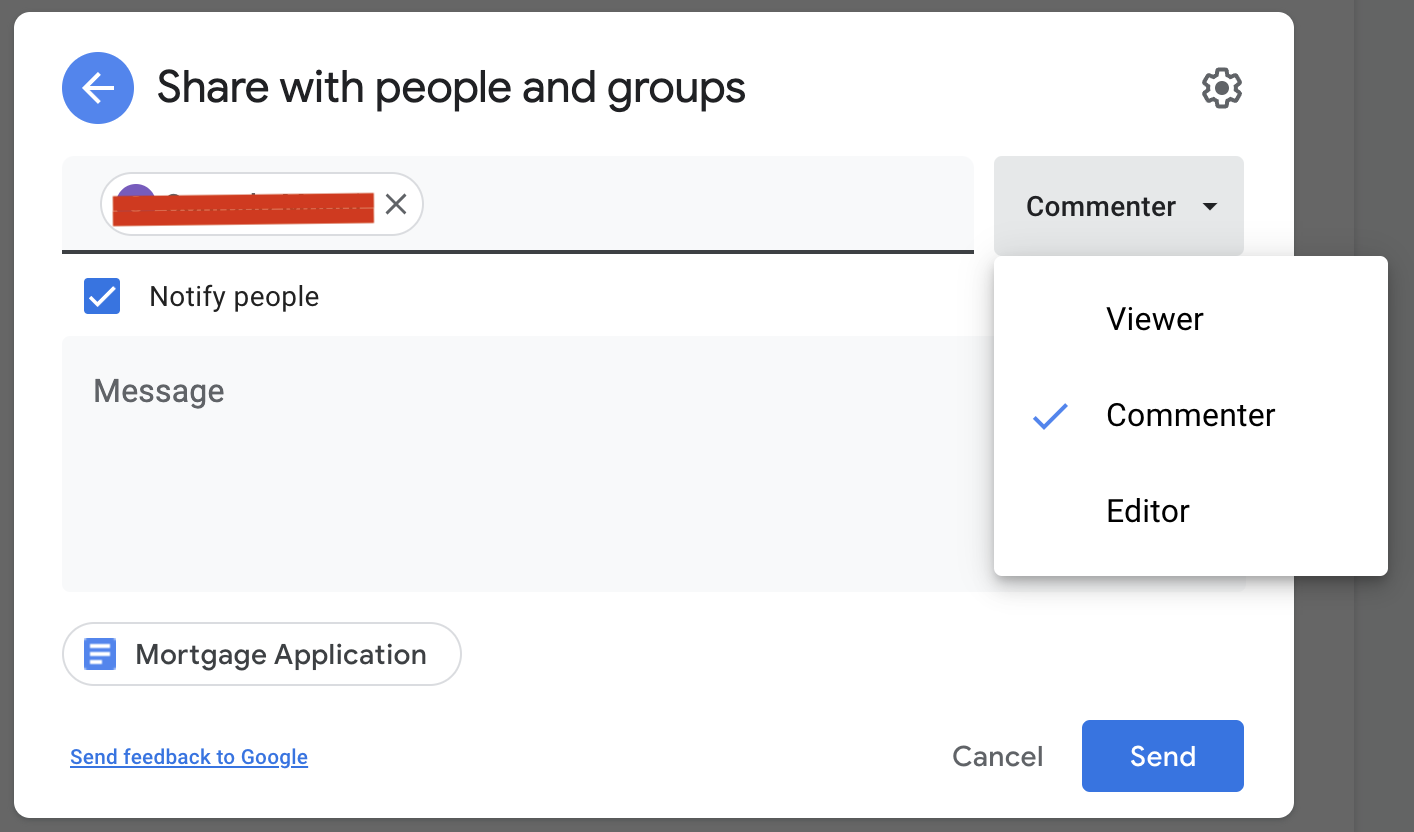Click the Share with people and groups heading
This screenshot has width=1414, height=832.
(451, 88)
